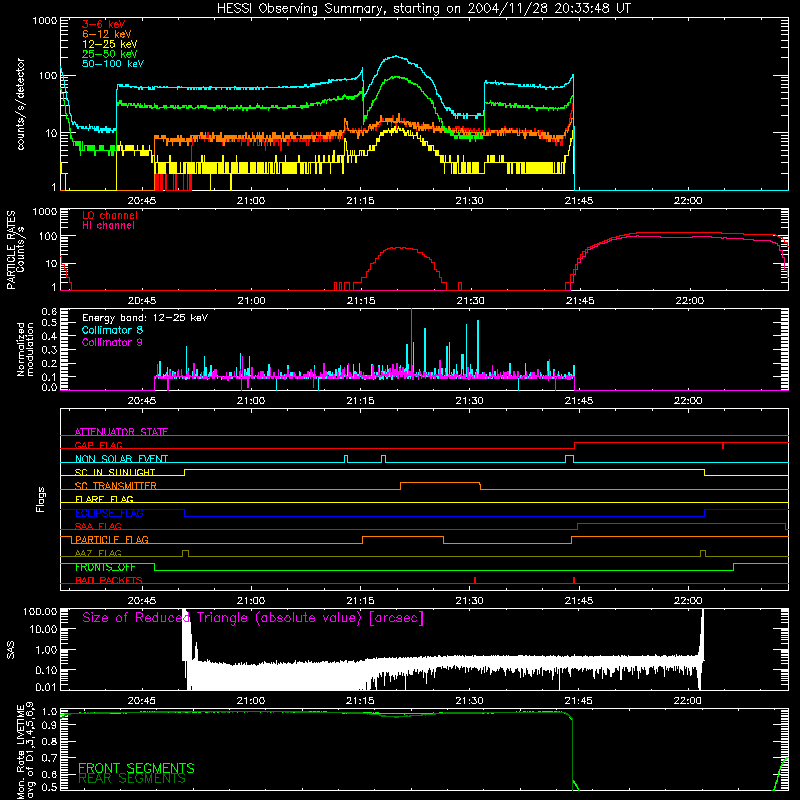Select the 'HI channel' legend label
The width and height of the screenshot is (800, 800).
pyautogui.click(x=108, y=225)
